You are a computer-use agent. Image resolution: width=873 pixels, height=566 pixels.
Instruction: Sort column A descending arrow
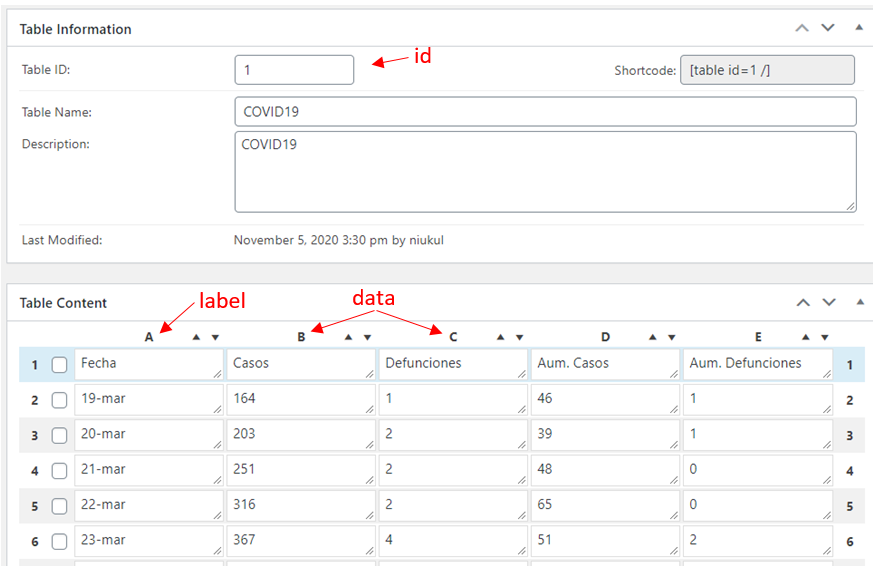(215, 337)
